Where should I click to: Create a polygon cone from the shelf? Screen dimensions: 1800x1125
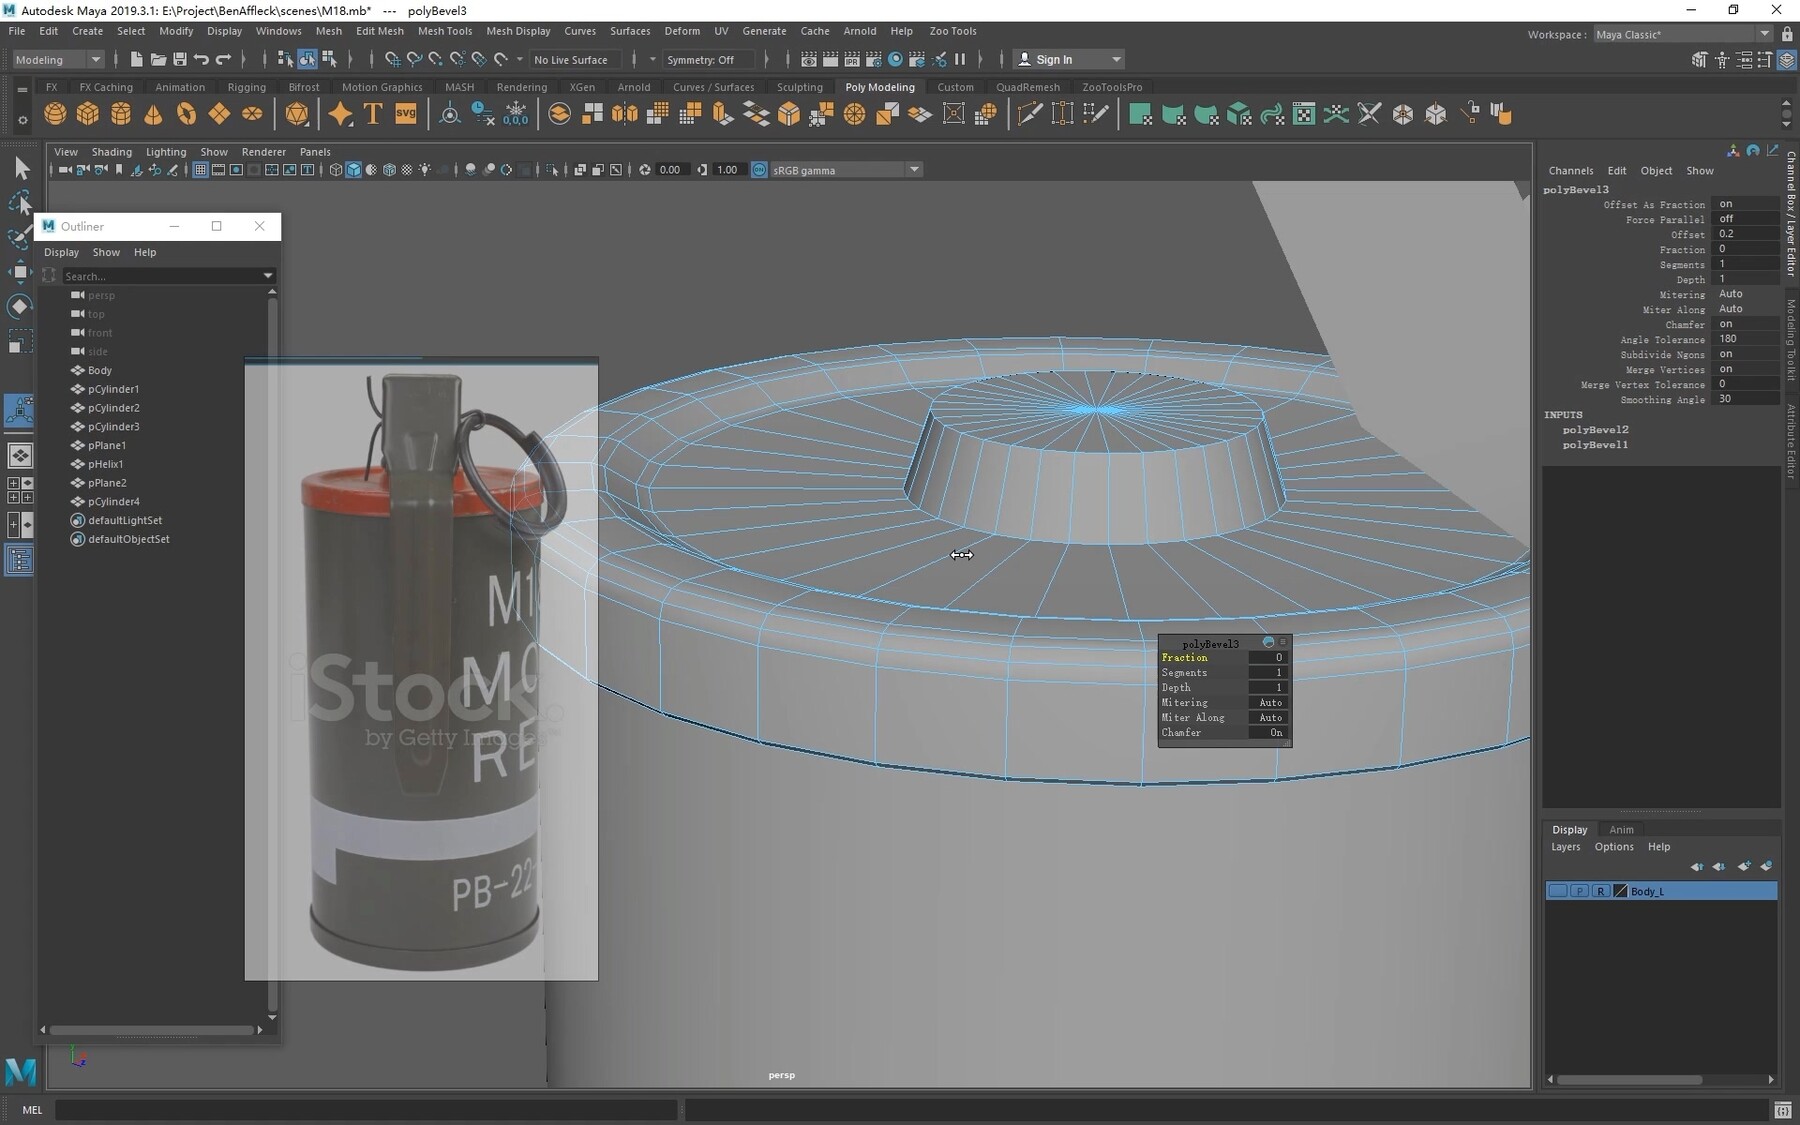point(153,114)
